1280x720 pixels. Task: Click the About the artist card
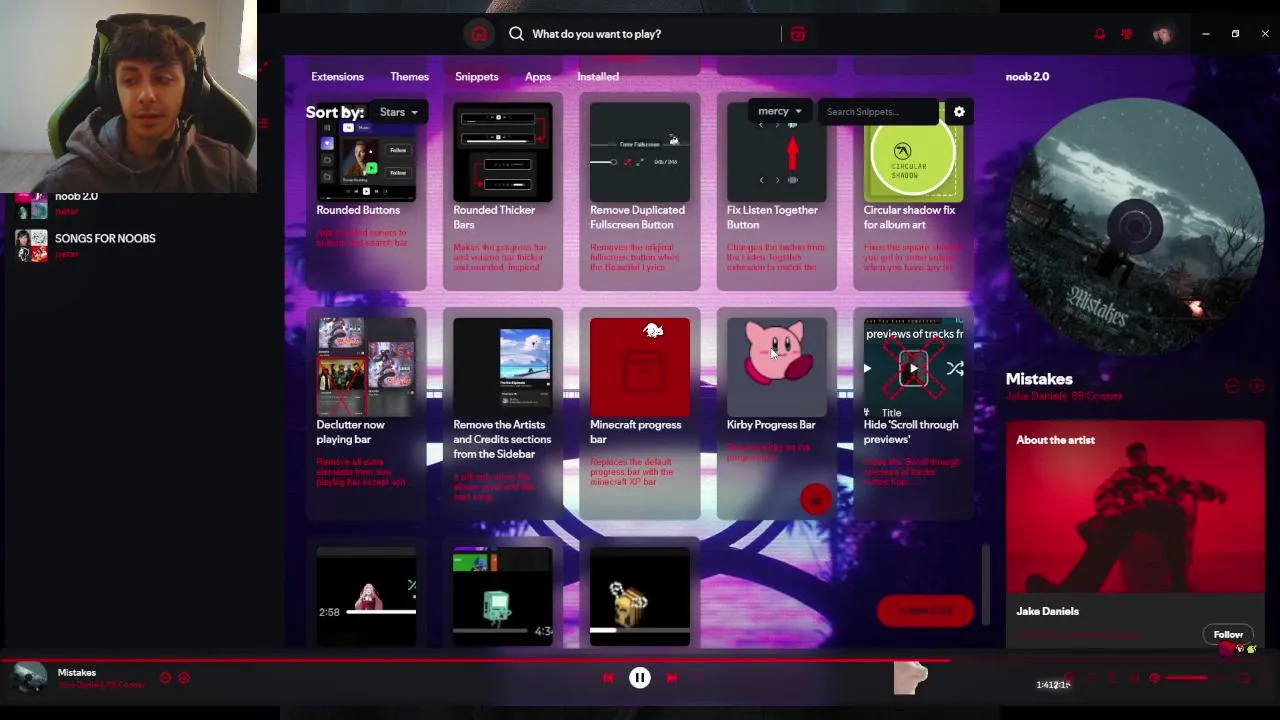tap(1135, 535)
